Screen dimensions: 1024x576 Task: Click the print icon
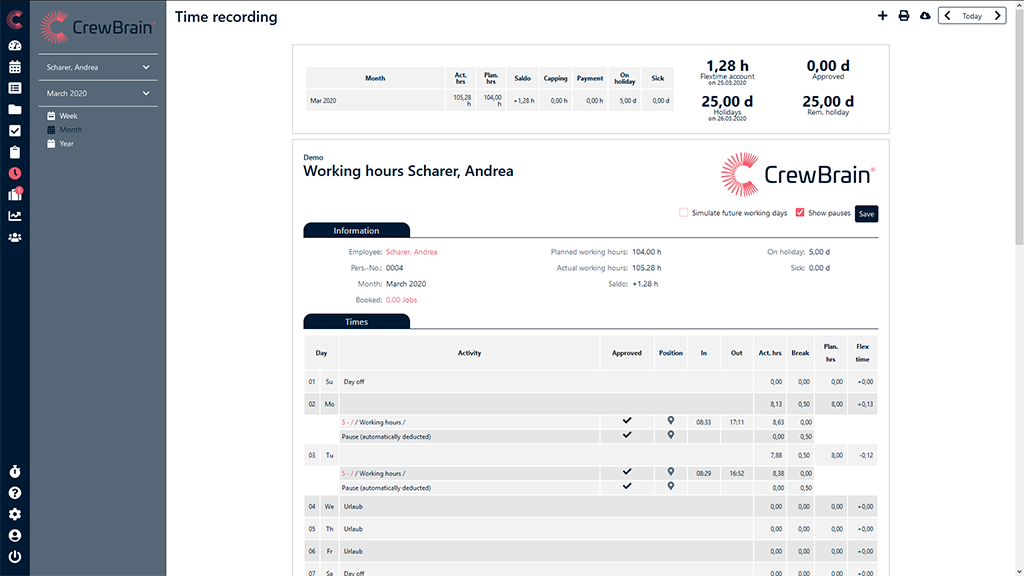(904, 16)
